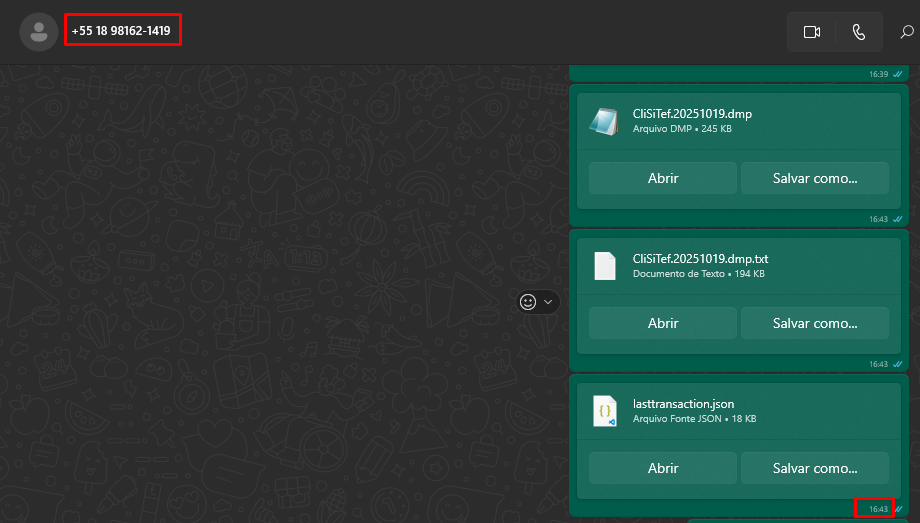Screen dimensions: 920x523
Task: Save lasttransaction.json using Salvar como
Action: [x=814, y=468]
